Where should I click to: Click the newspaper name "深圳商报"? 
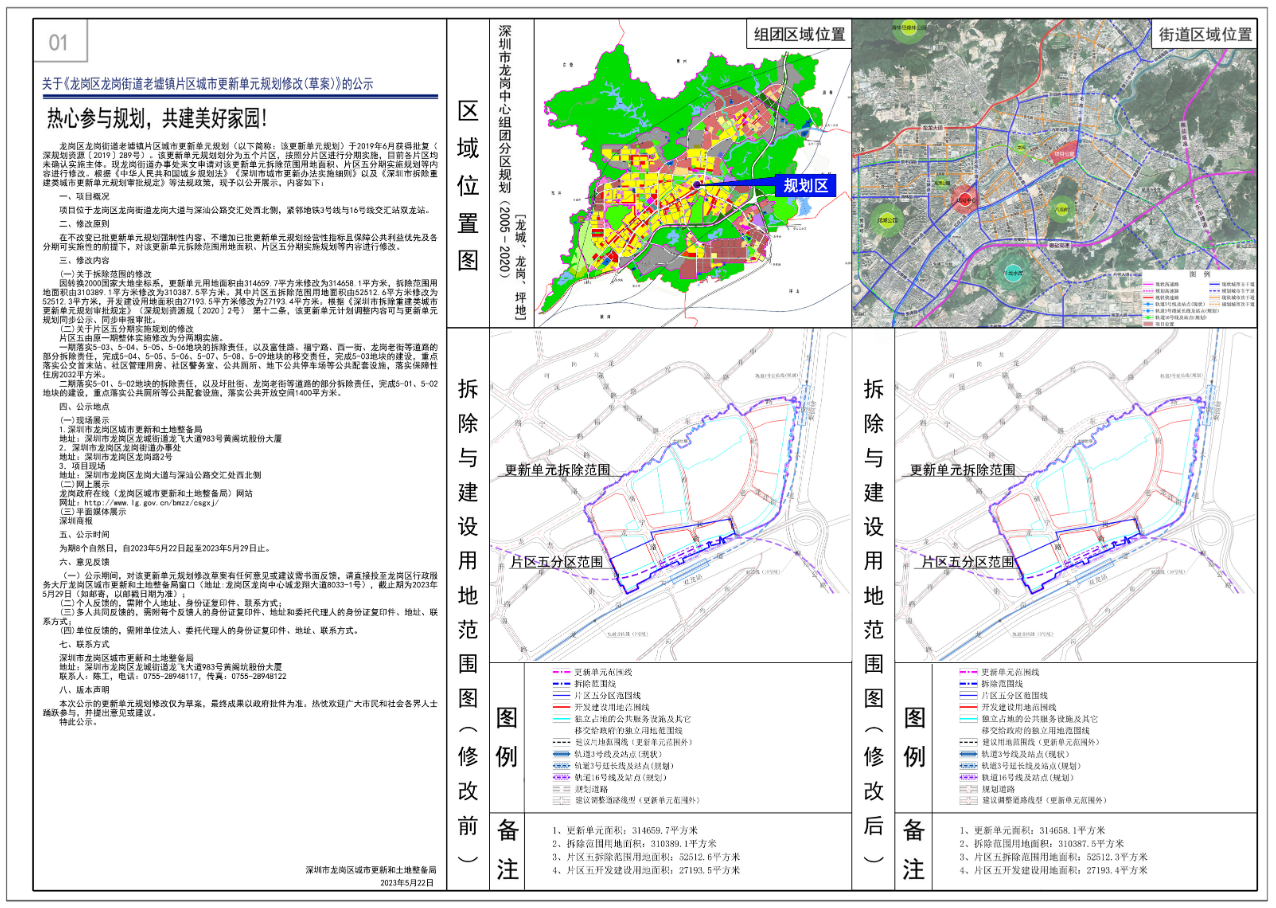76,520
